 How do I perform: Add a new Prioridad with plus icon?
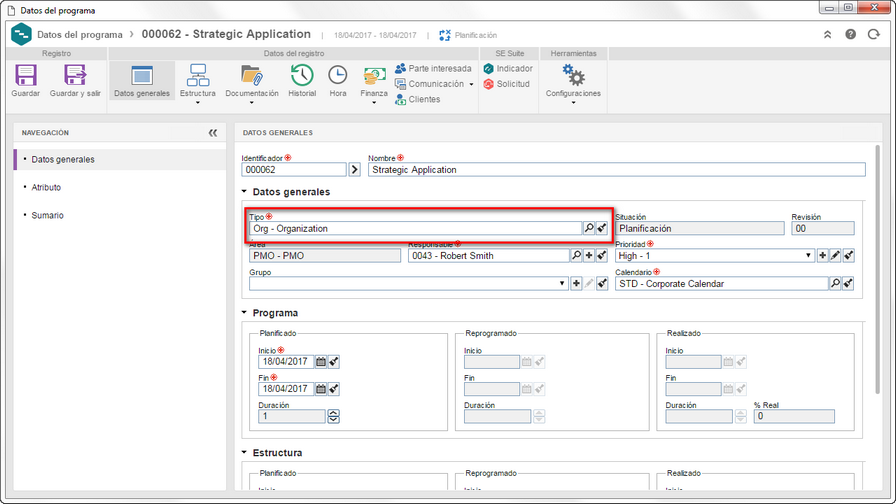tap(823, 255)
